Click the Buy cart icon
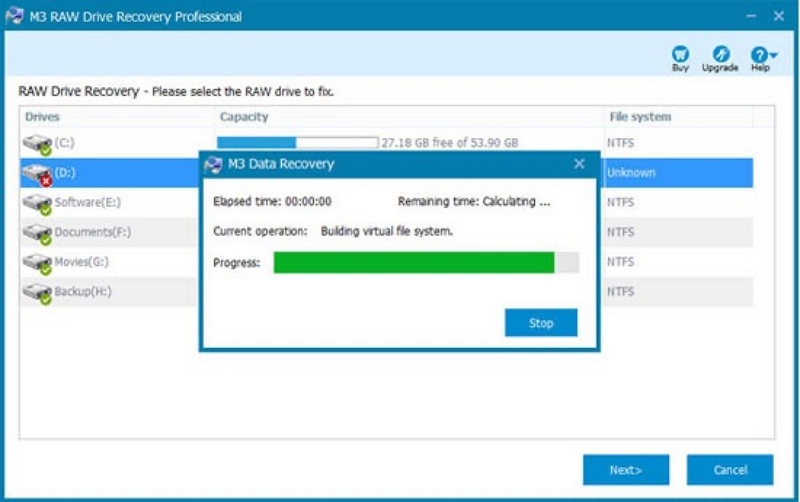The height and width of the screenshot is (502, 800). tap(680, 54)
